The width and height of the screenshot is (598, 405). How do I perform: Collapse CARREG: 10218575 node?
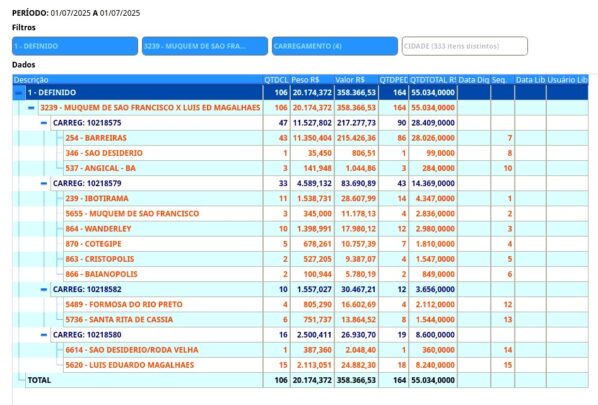[x=44, y=123]
